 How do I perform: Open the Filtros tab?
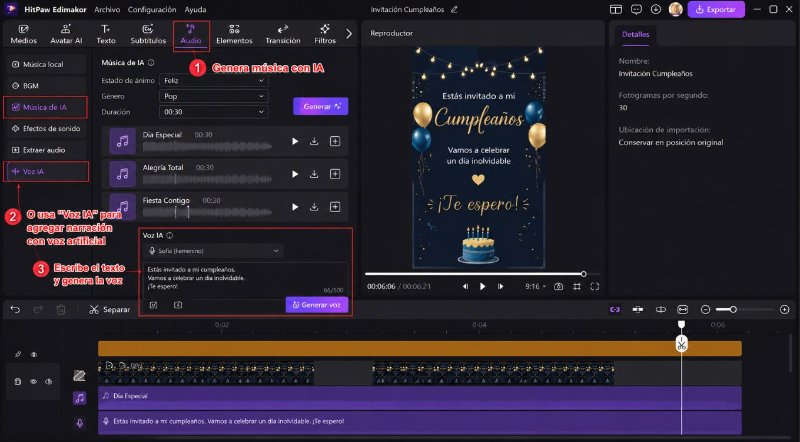click(x=325, y=34)
